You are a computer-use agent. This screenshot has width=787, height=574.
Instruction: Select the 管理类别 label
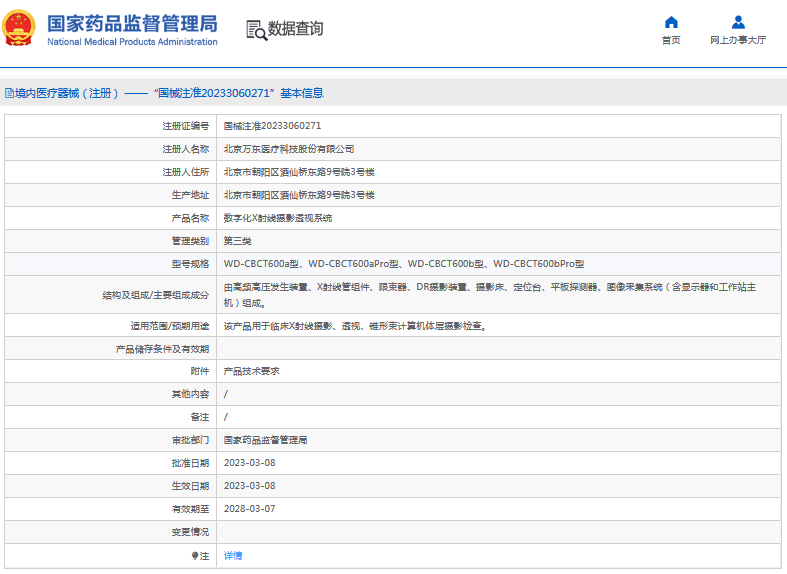[190, 241]
